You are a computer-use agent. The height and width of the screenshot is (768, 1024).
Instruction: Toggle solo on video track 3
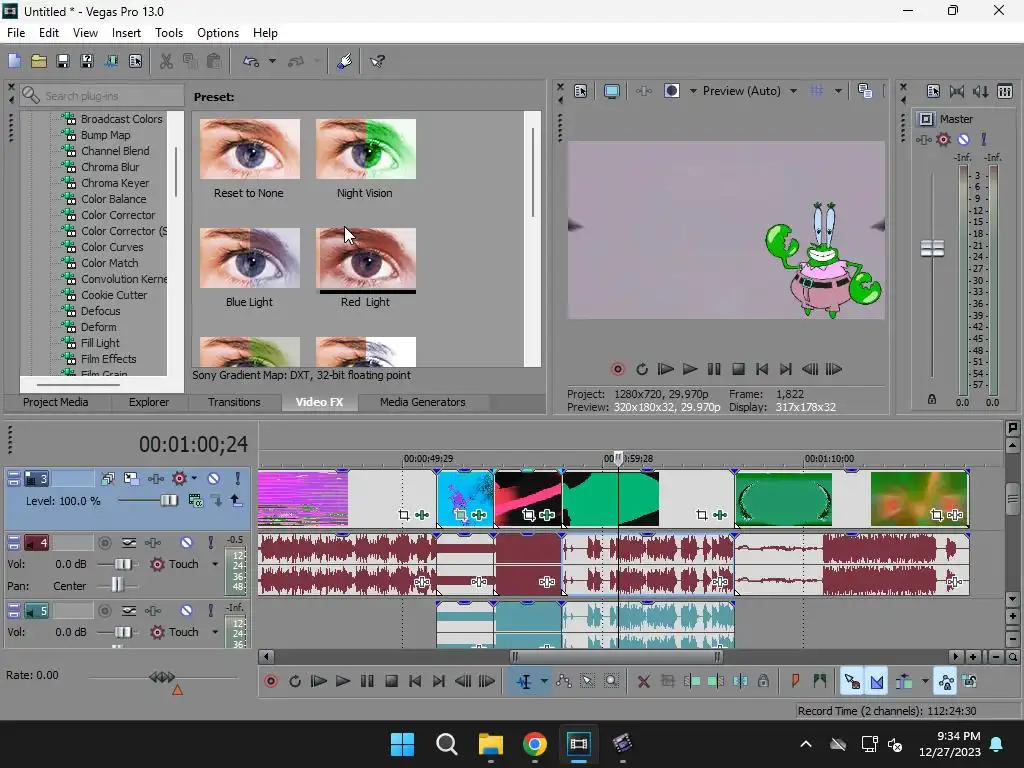(237, 479)
